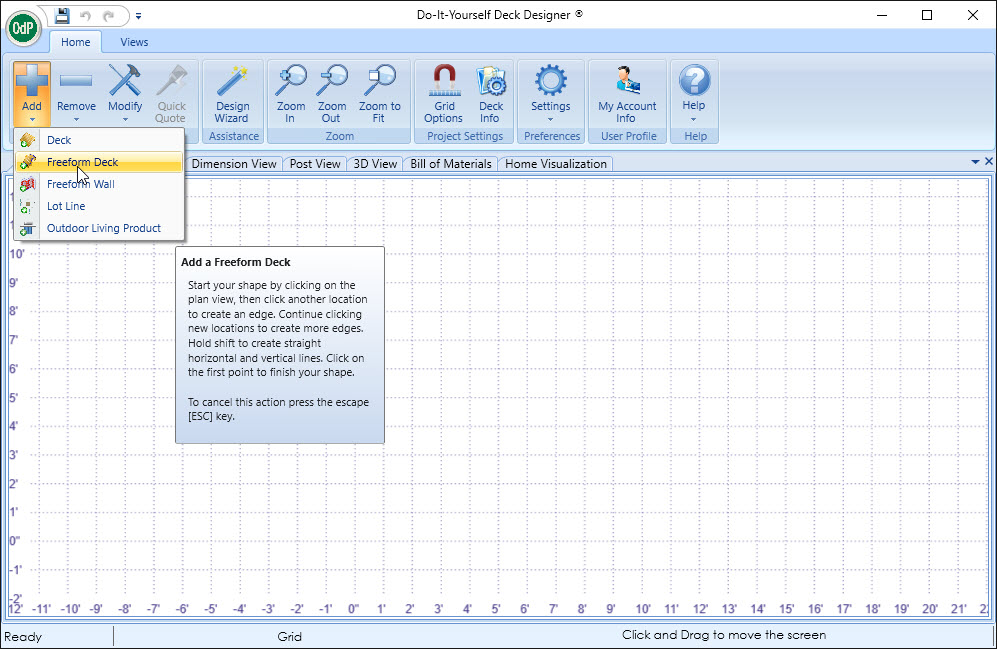This screenshot has width=997, height=649.
Task: Click the Help question mark icon
Action: 694,80
